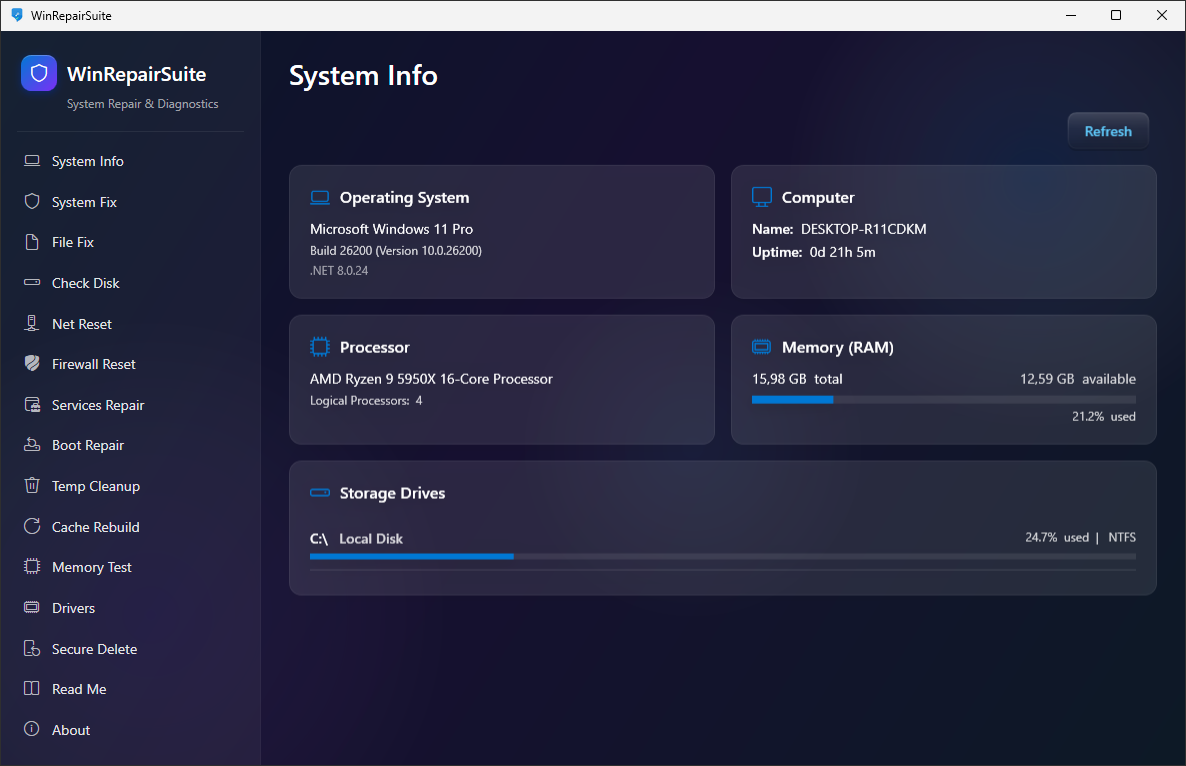Click the Memory Test chip icon
Image resolution: width=1186 pixels, height=766 pixels.
tap(32, 566)
